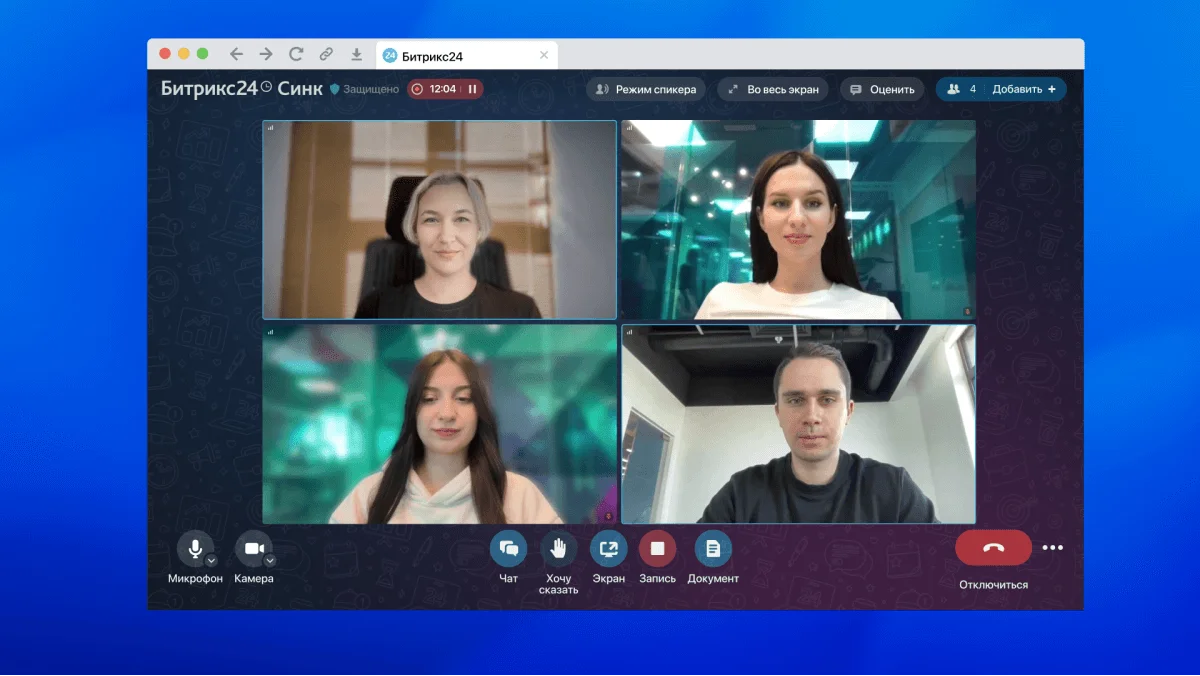Viewport: 1200px width, 676px height.
Task: Expand microphone device options arrow
Action: pos(211,560)
